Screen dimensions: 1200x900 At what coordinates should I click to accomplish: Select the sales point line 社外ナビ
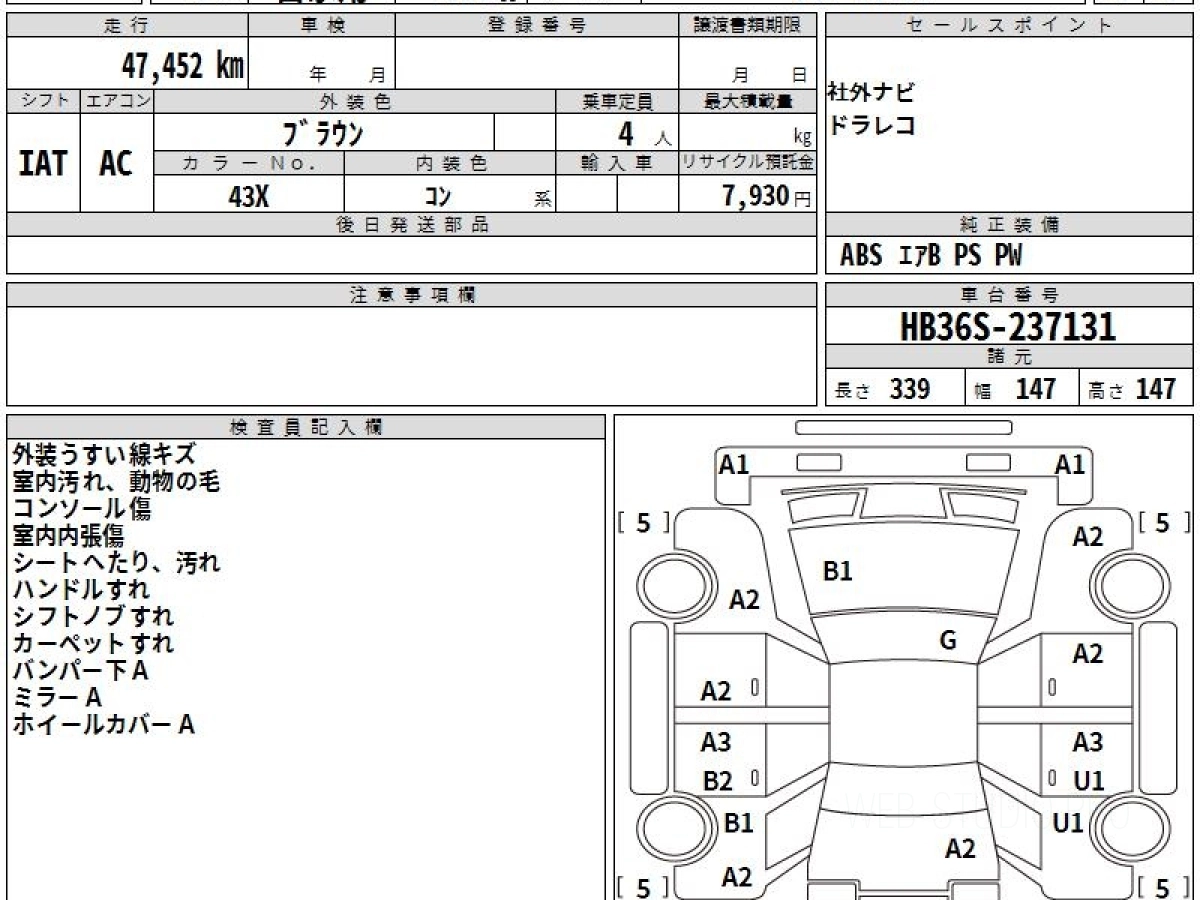click(870, 93)
